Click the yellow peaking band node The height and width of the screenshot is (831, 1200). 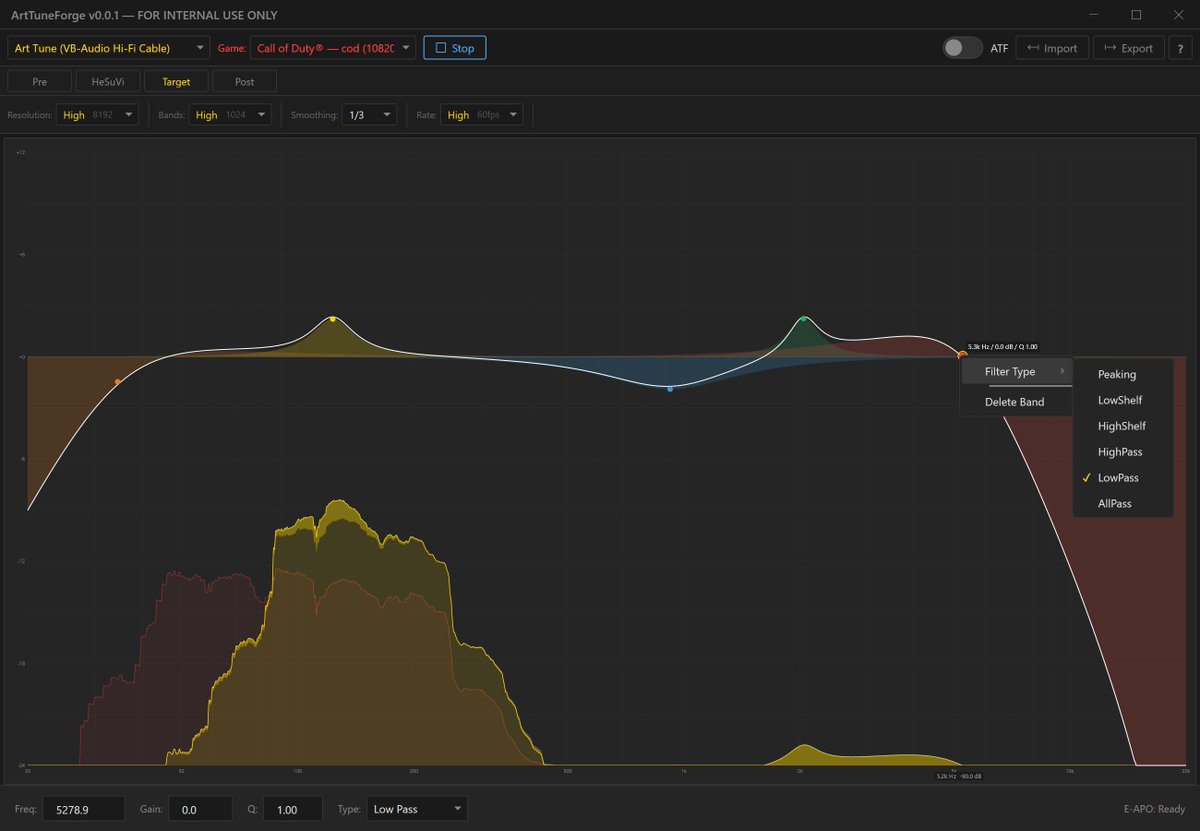pyautogui.click(x=332, y=319)
